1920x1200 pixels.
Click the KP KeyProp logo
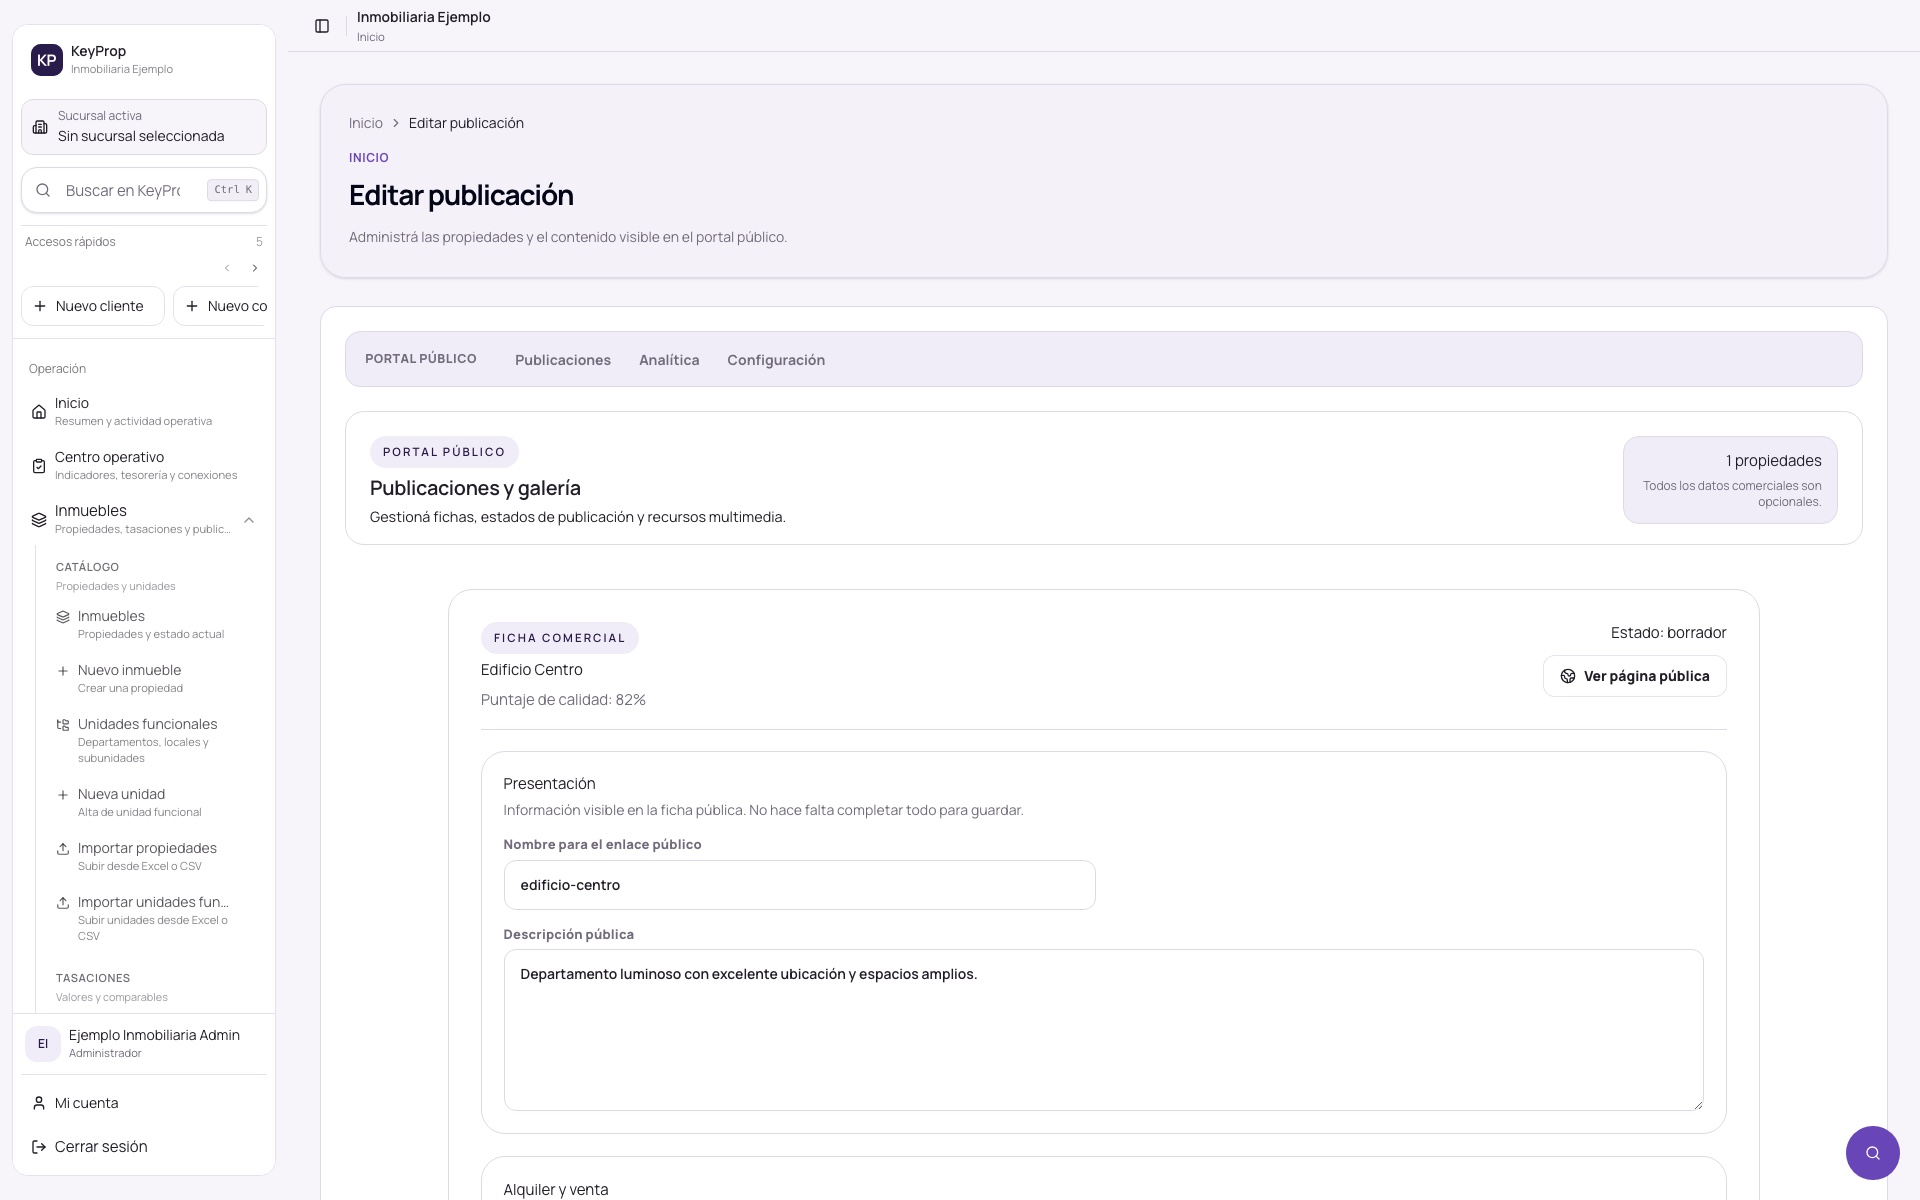pyautogui.click(x=47, y=60)
